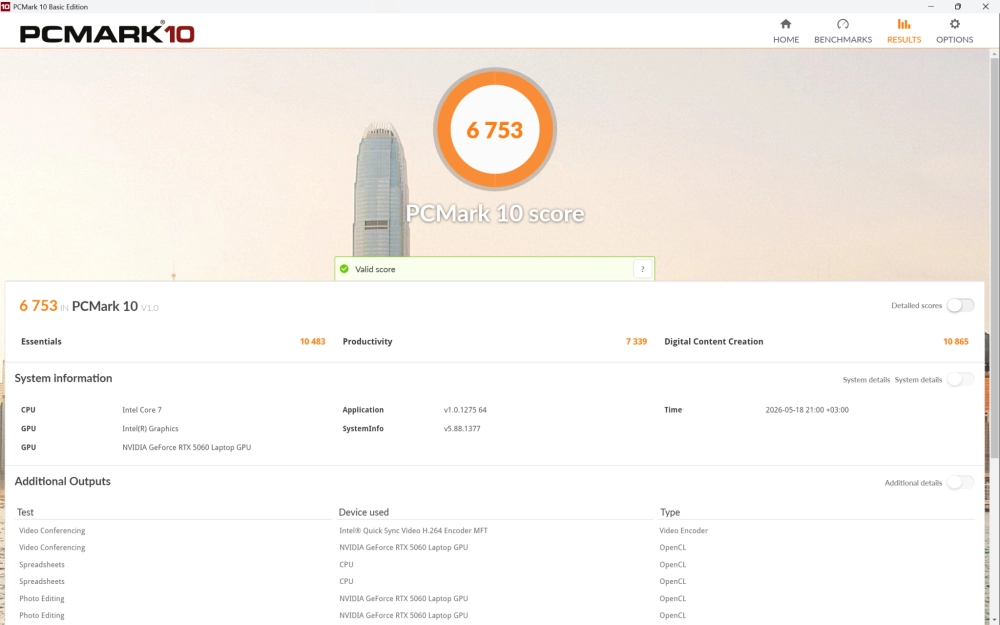Image resolution: width=1000 pixels, height=625 pixels.
Task: Open the Home tab
Action: [786, 31]
